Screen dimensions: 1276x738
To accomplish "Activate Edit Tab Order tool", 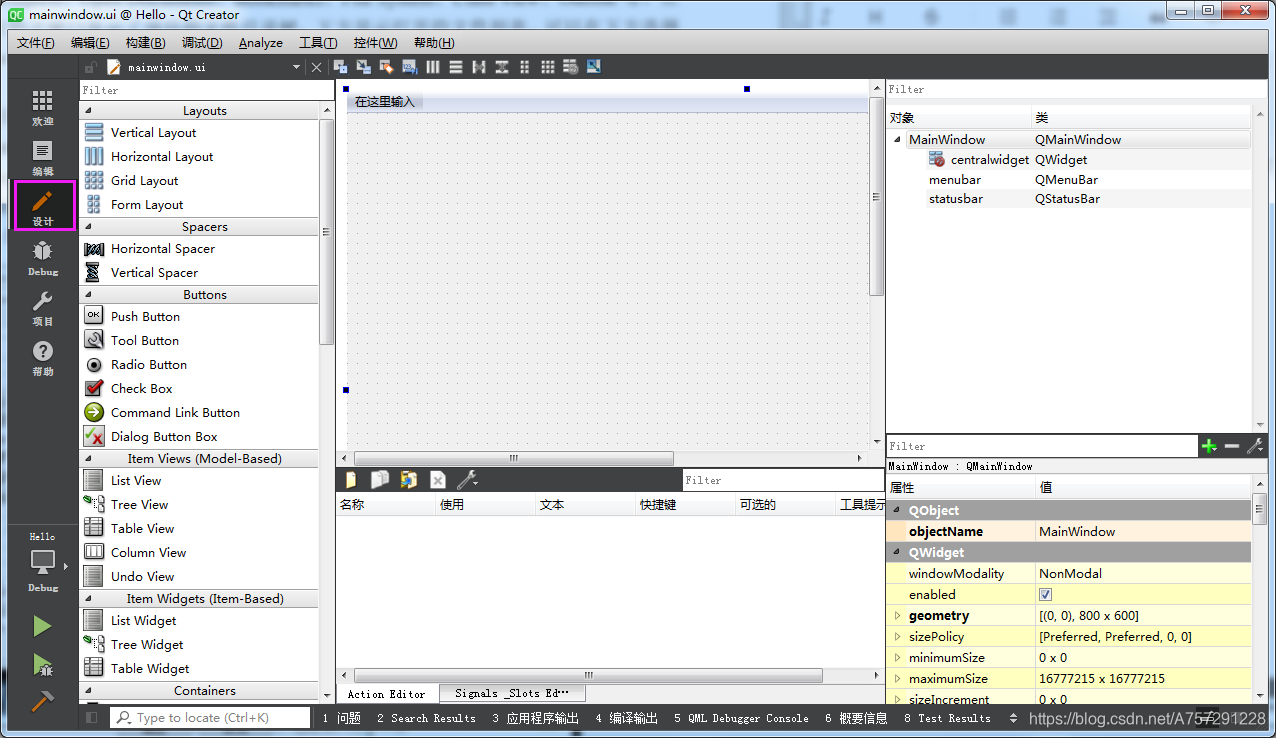I will (410, 67).
